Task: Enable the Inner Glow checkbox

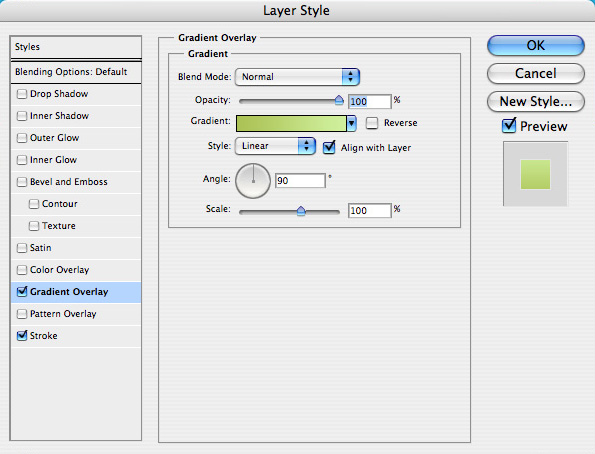Action: coord(22,160)
